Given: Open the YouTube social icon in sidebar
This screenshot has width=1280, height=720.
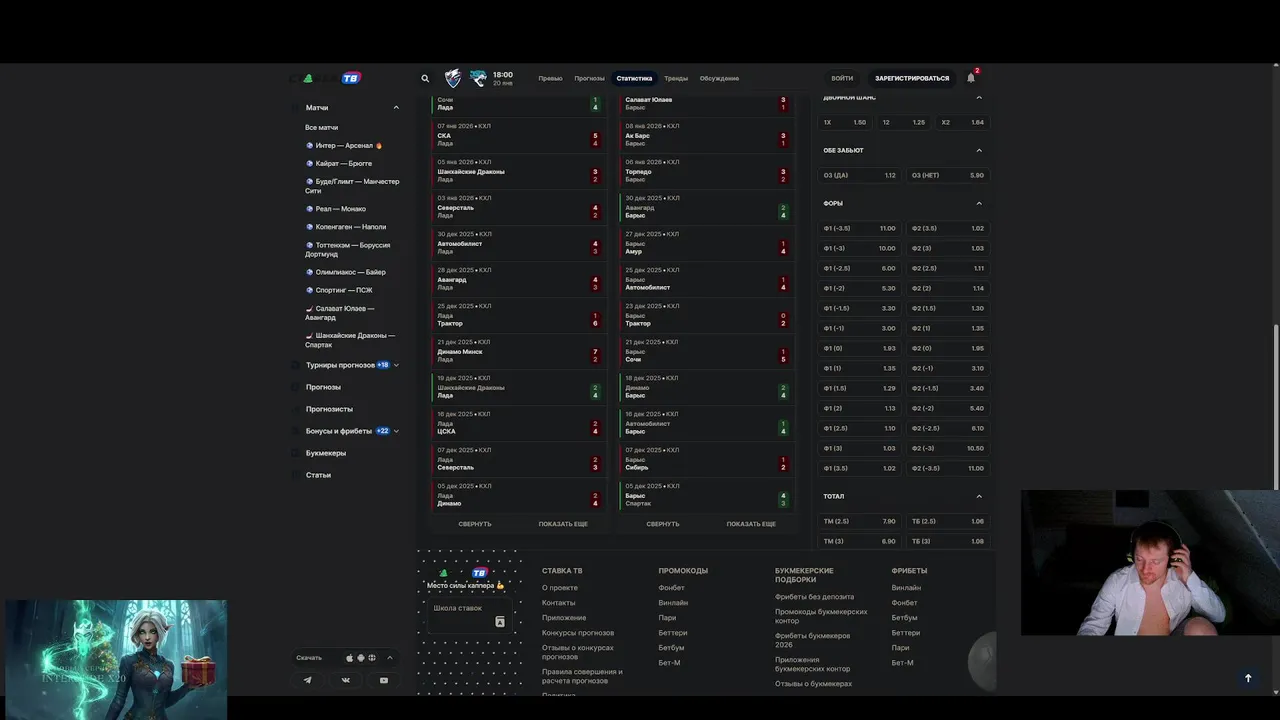Looking at the screenshot, I should pos(384,680).
